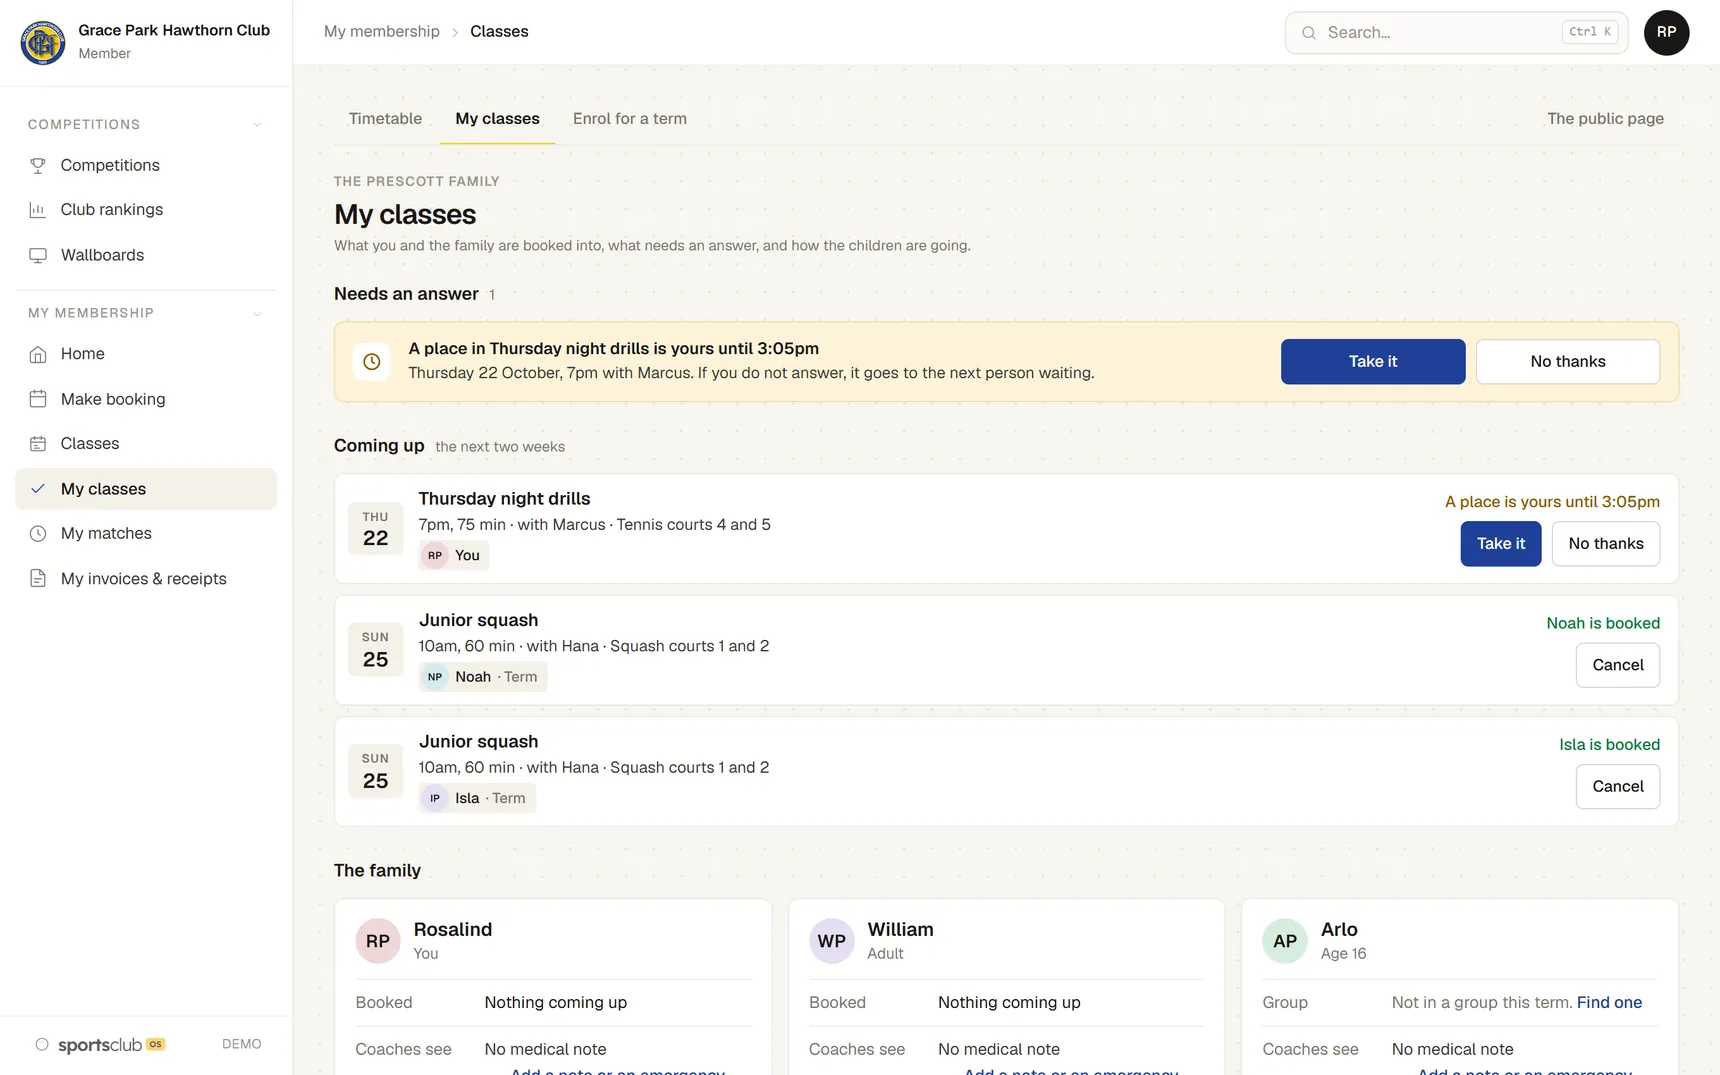Select My matches clock icon
The width and height of the screenshot is (1720, 1075).
click(x=38, y=534)
